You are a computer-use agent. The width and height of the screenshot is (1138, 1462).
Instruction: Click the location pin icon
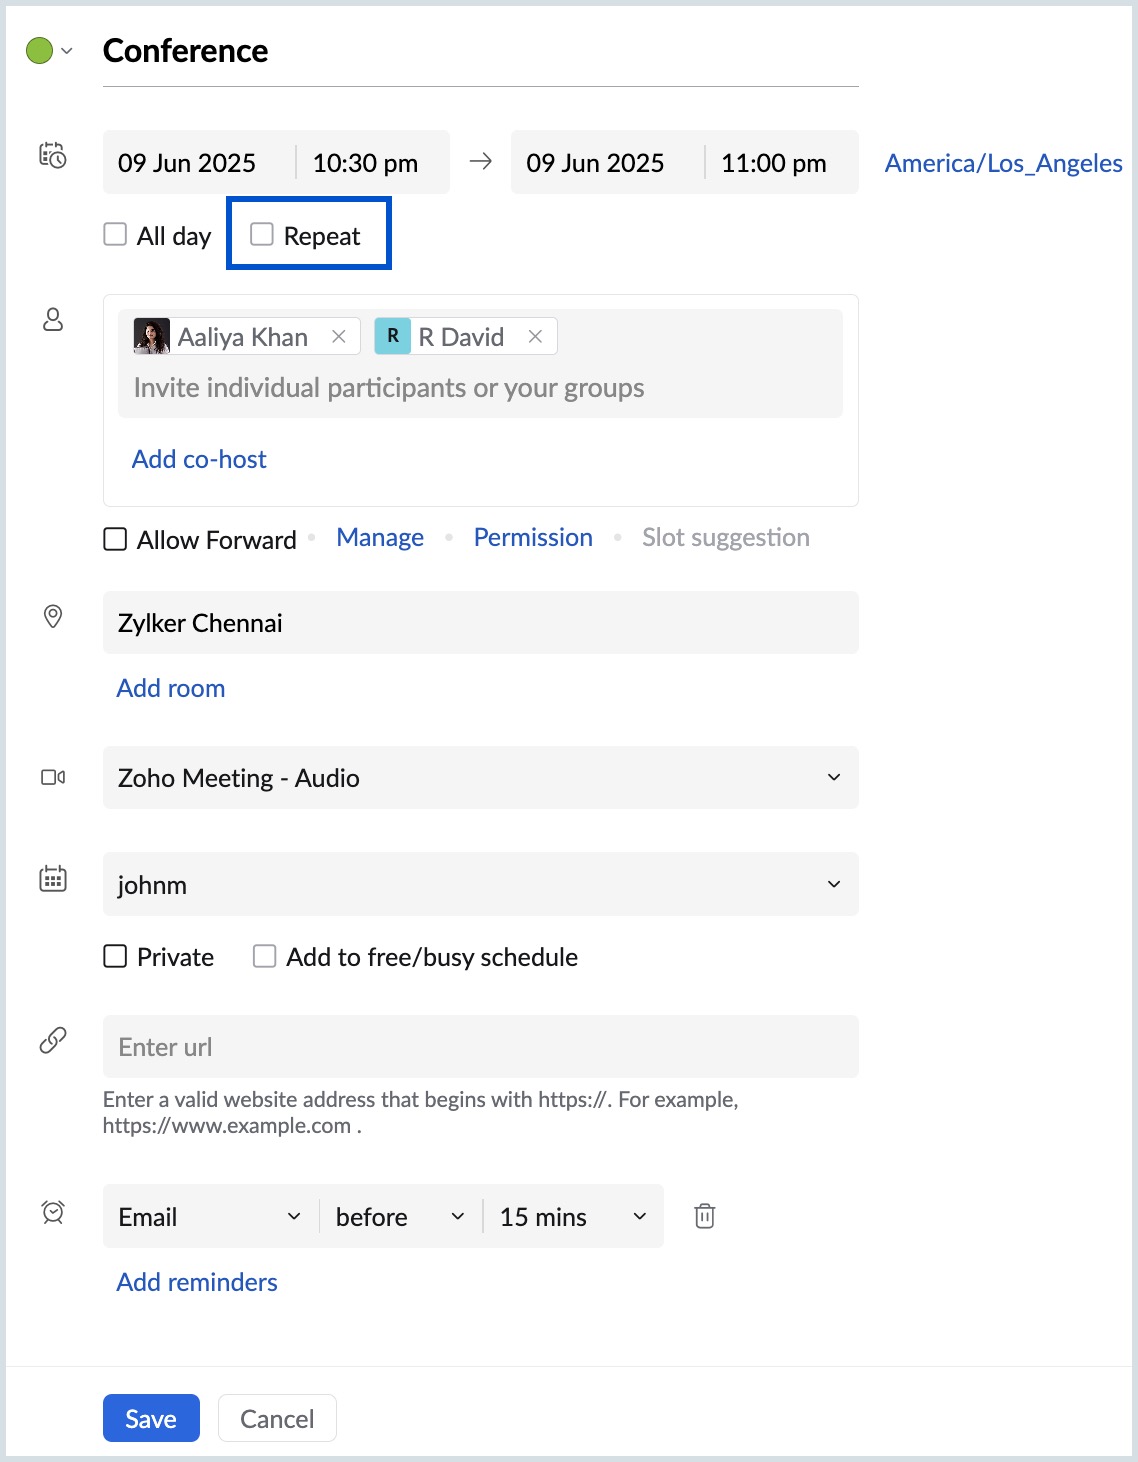coord(53,616)
